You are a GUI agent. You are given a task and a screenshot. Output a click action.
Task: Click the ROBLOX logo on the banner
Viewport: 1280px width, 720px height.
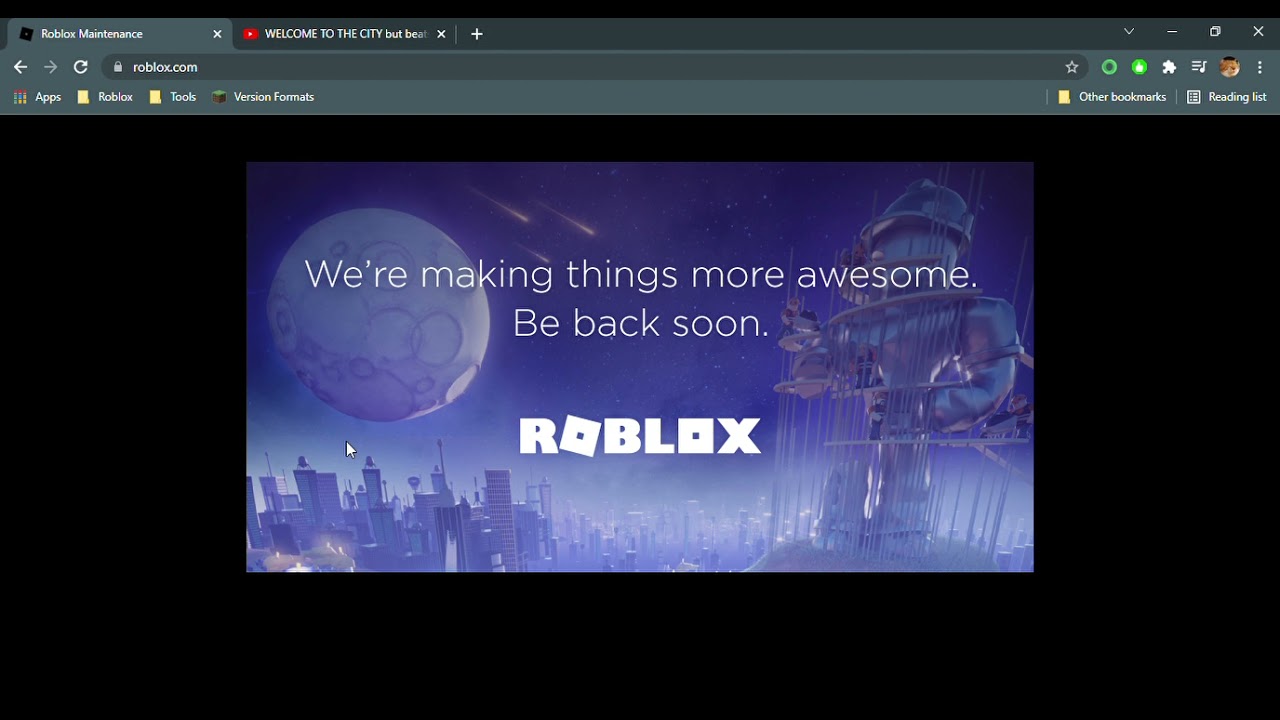point(640,436)
